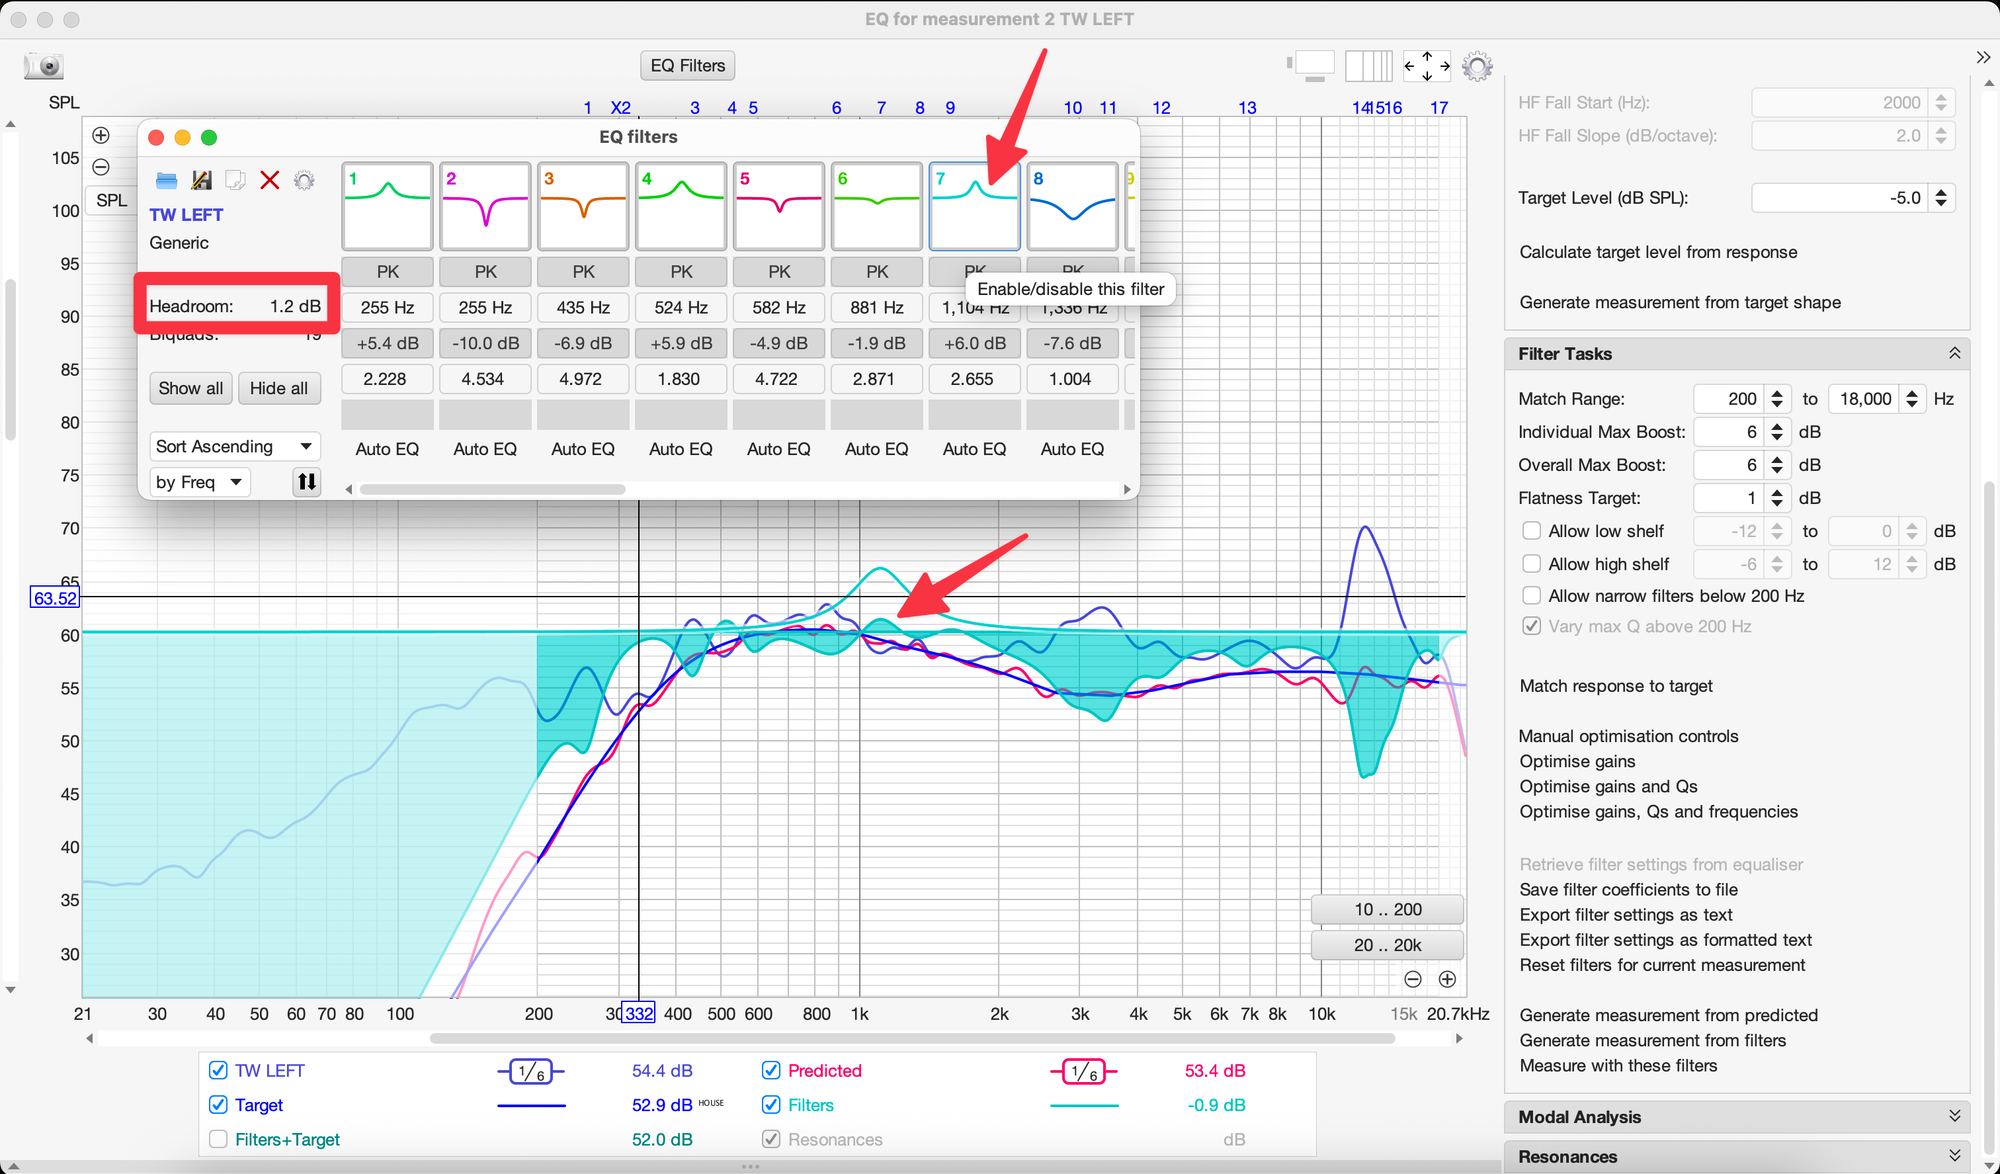Open the by Freq dropdown
The height and width of the screenshot is (1174, 2000).
(x=200, y=482)
